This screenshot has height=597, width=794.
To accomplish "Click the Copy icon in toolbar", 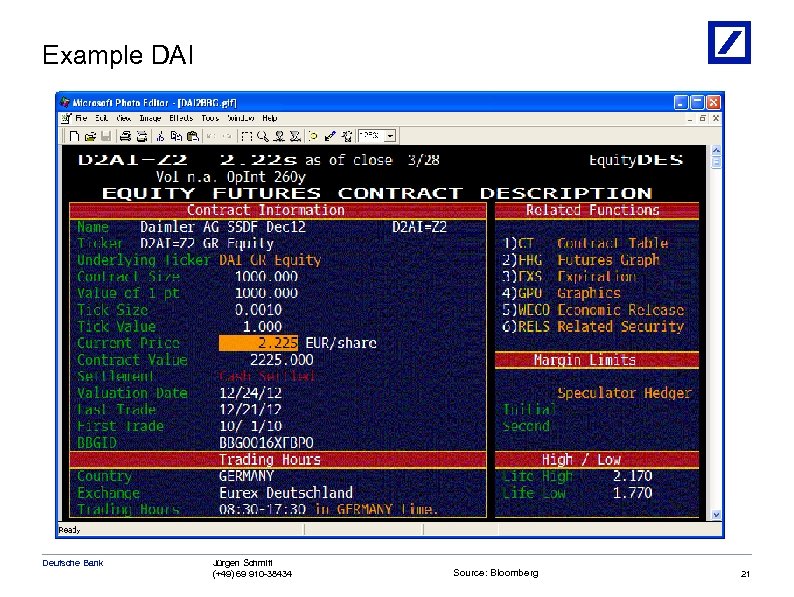I will pos(176,136).
